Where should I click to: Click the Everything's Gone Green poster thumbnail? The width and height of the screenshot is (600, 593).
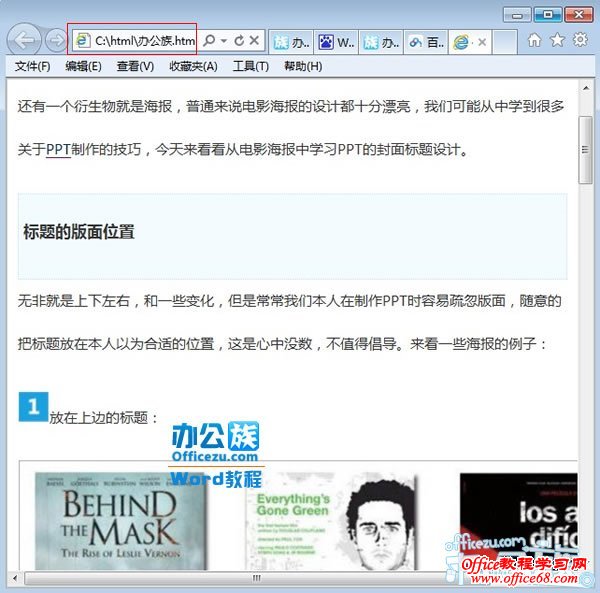[x=331, y=521]
